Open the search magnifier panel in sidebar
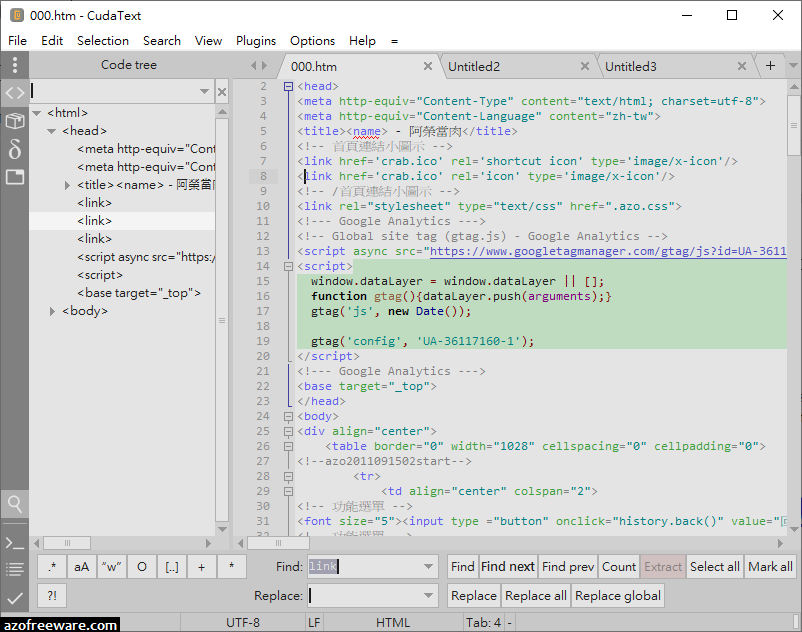Viewport: 802px width, 632px height. pos(14,506)
